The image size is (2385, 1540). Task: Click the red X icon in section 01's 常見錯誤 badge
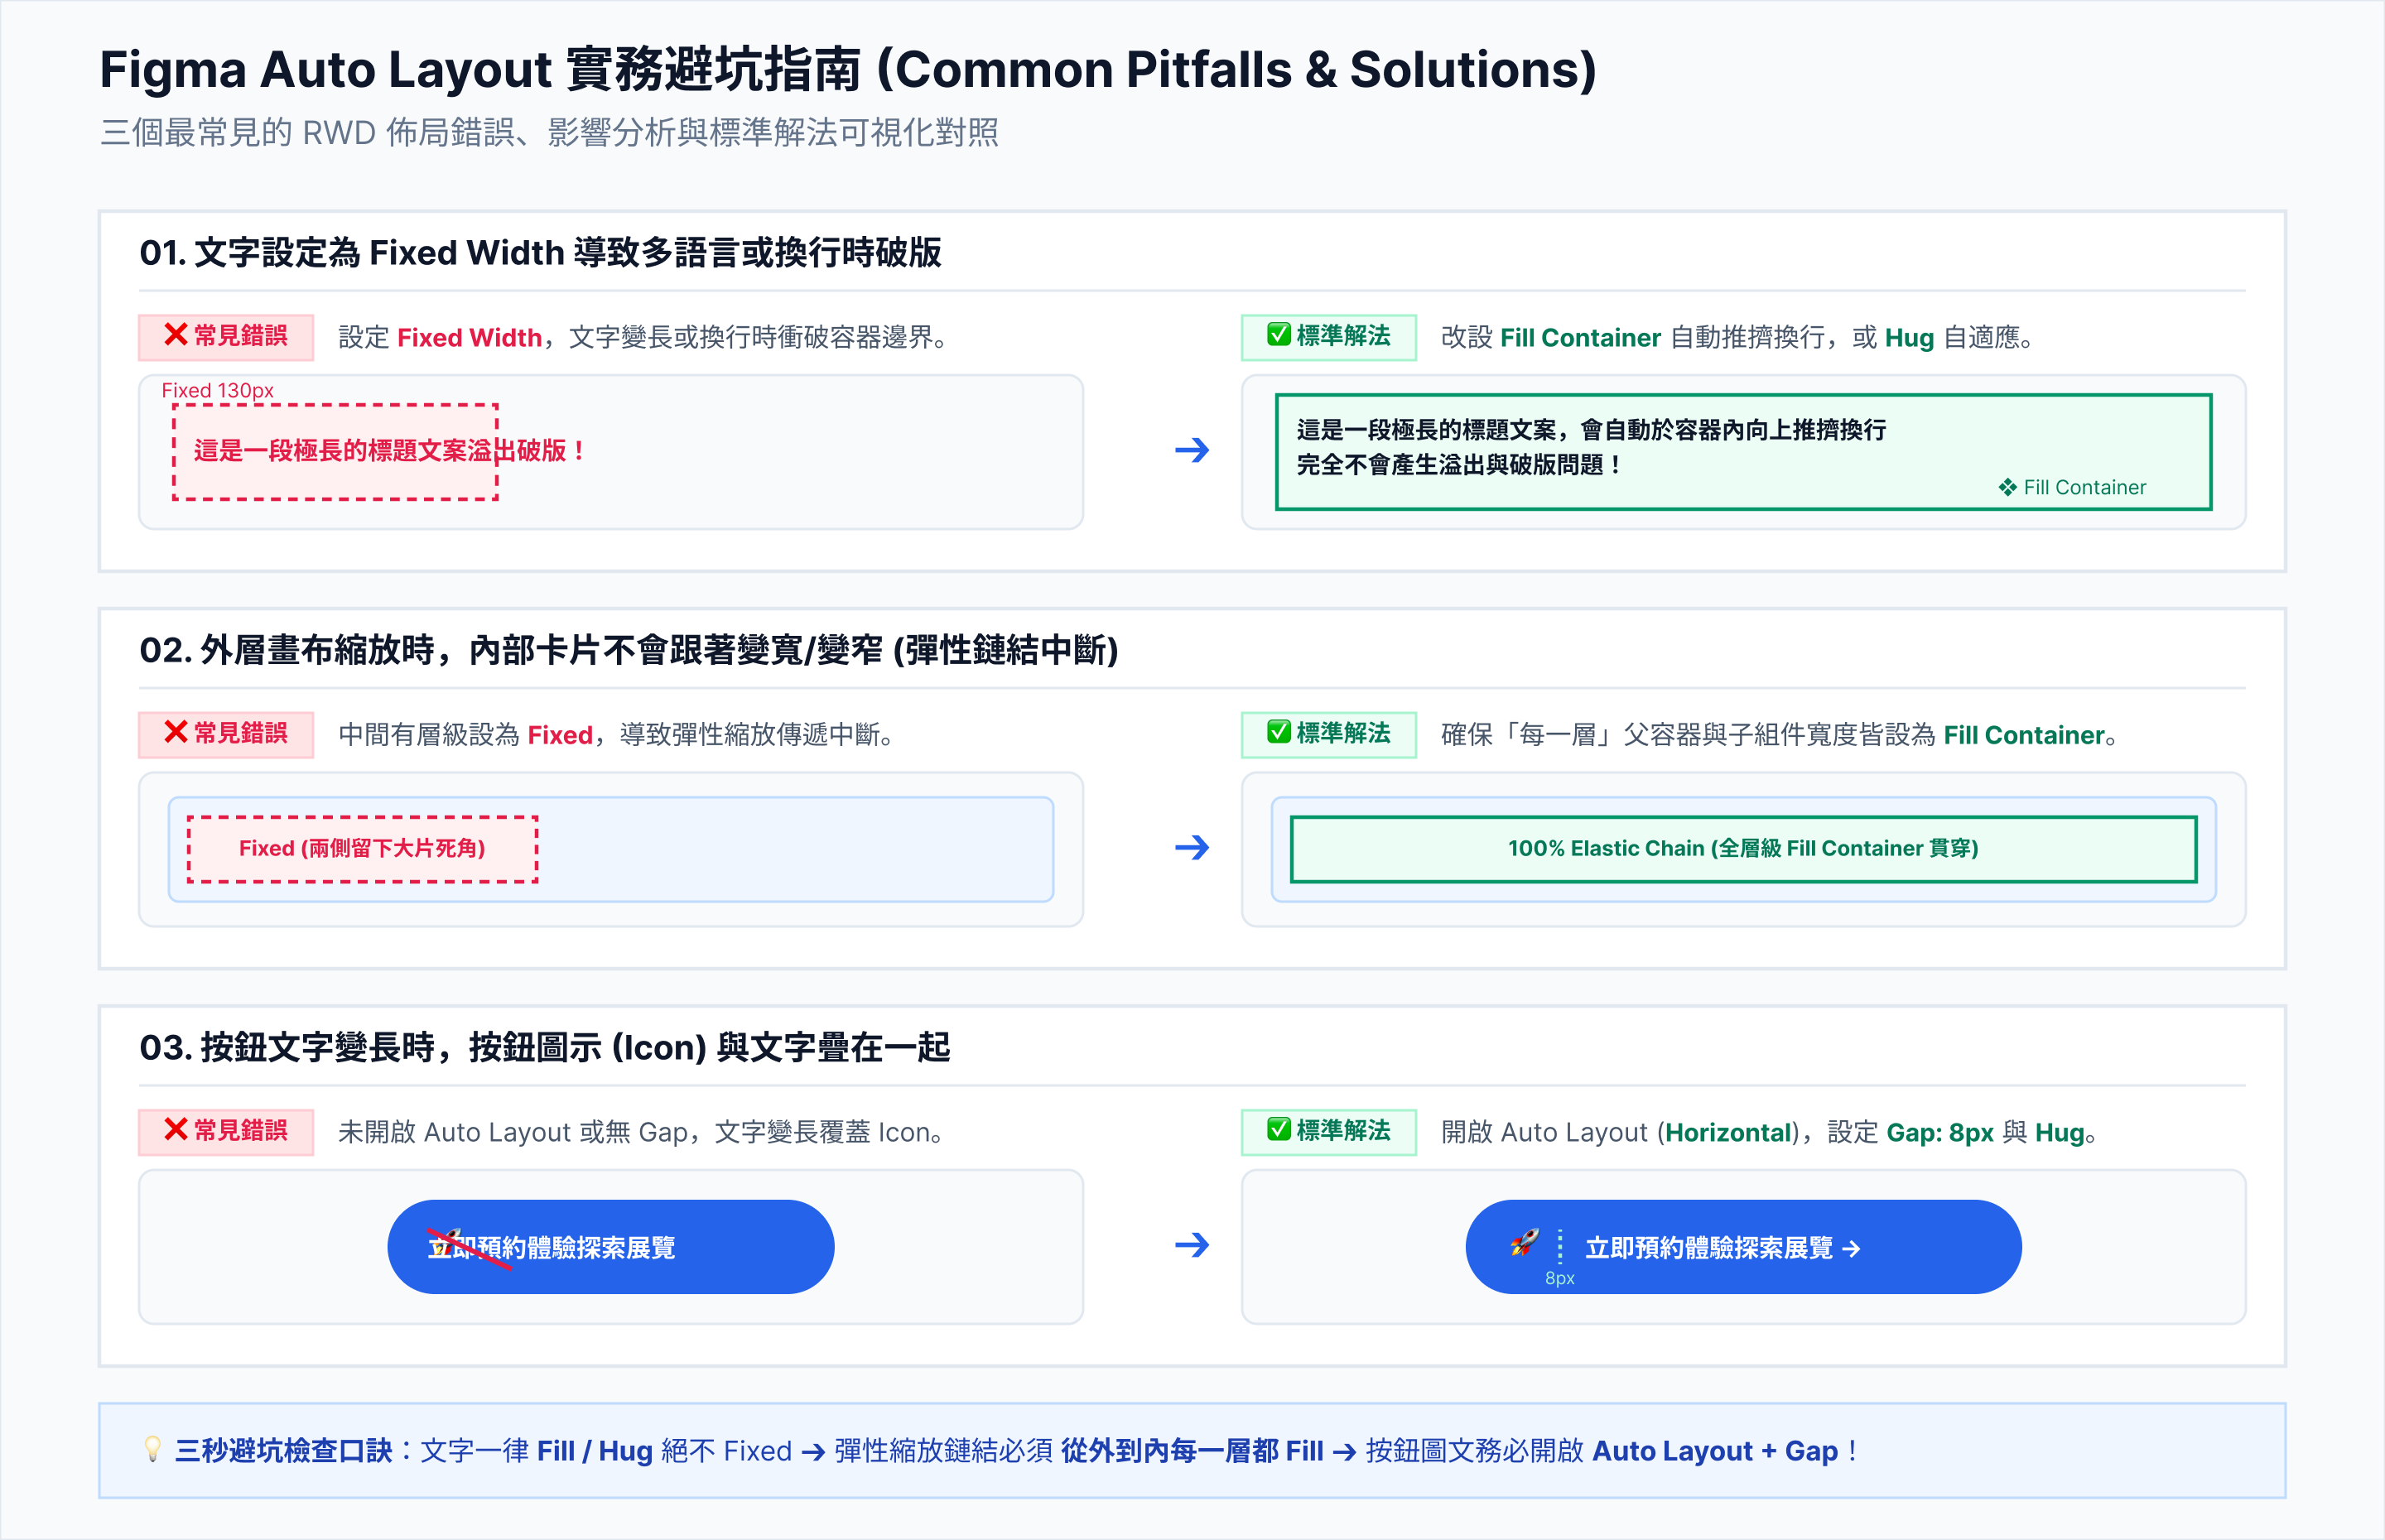pos(176,335)
